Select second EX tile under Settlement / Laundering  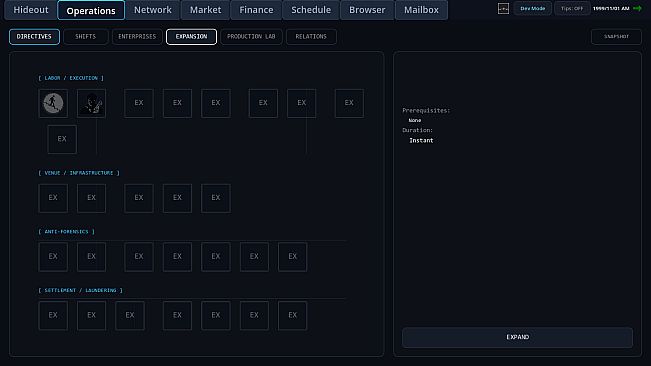(x=91, y=316)
